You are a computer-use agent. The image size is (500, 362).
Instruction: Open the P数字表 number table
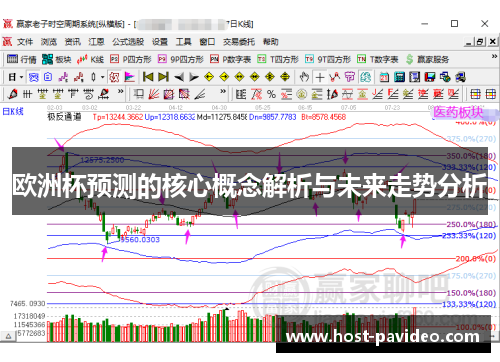(230, 59)
